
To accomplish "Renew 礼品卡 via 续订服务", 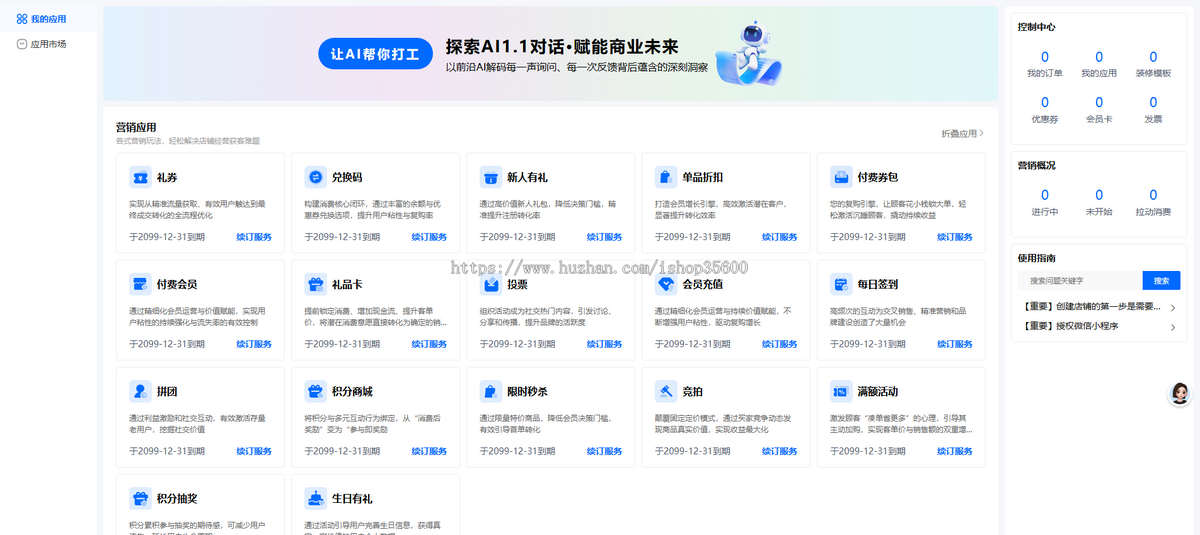I will tap(429, 344).
